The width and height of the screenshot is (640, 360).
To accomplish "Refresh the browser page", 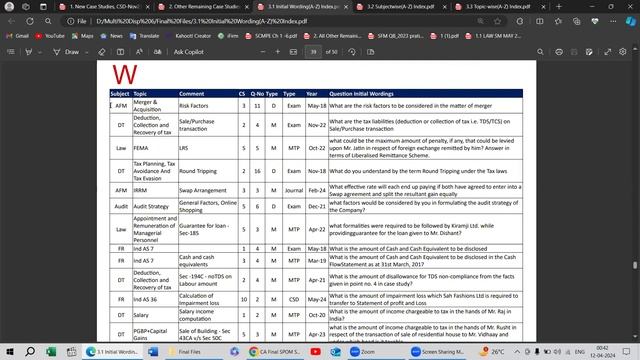I will [x=30, y=21].
